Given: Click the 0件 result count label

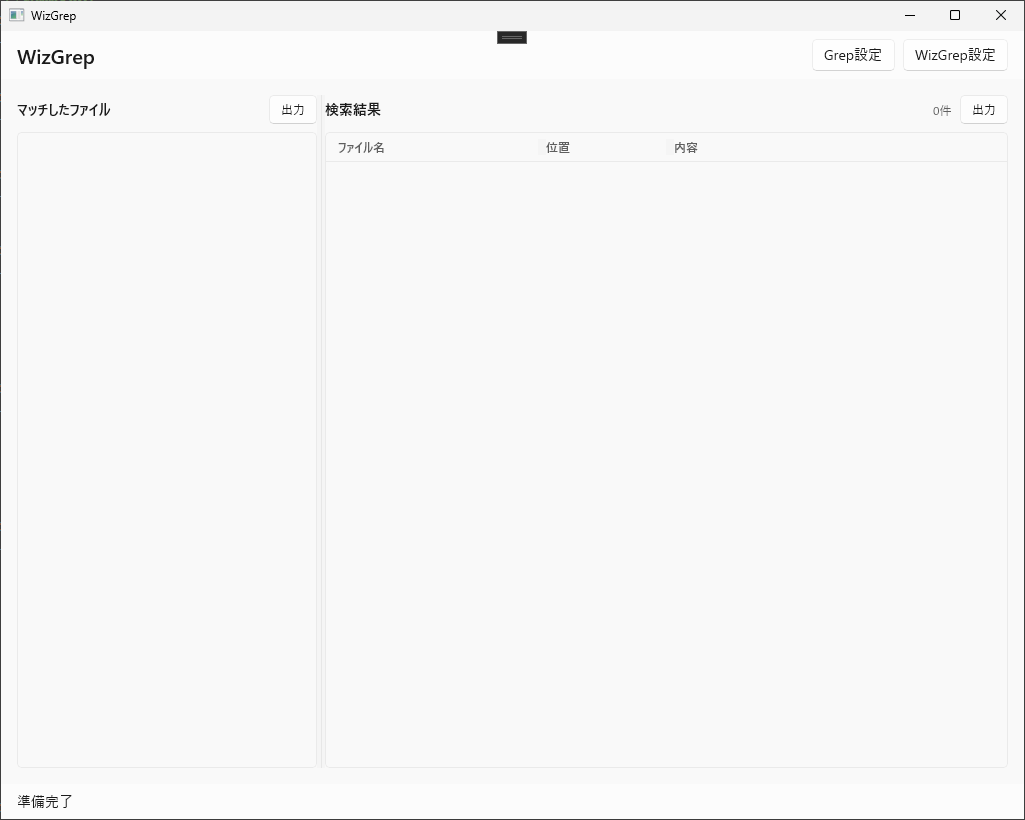Looking at the screenshot, I should point(942,111).
